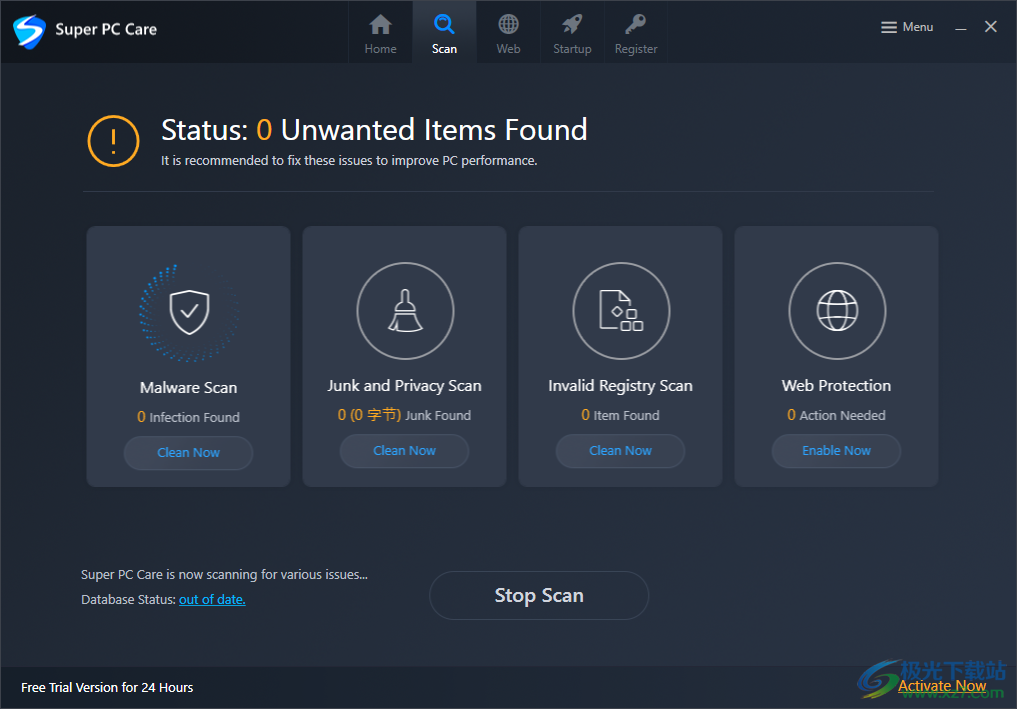Click the 0 Infection Found text
1017x709 pixels.
pos(188,417)
